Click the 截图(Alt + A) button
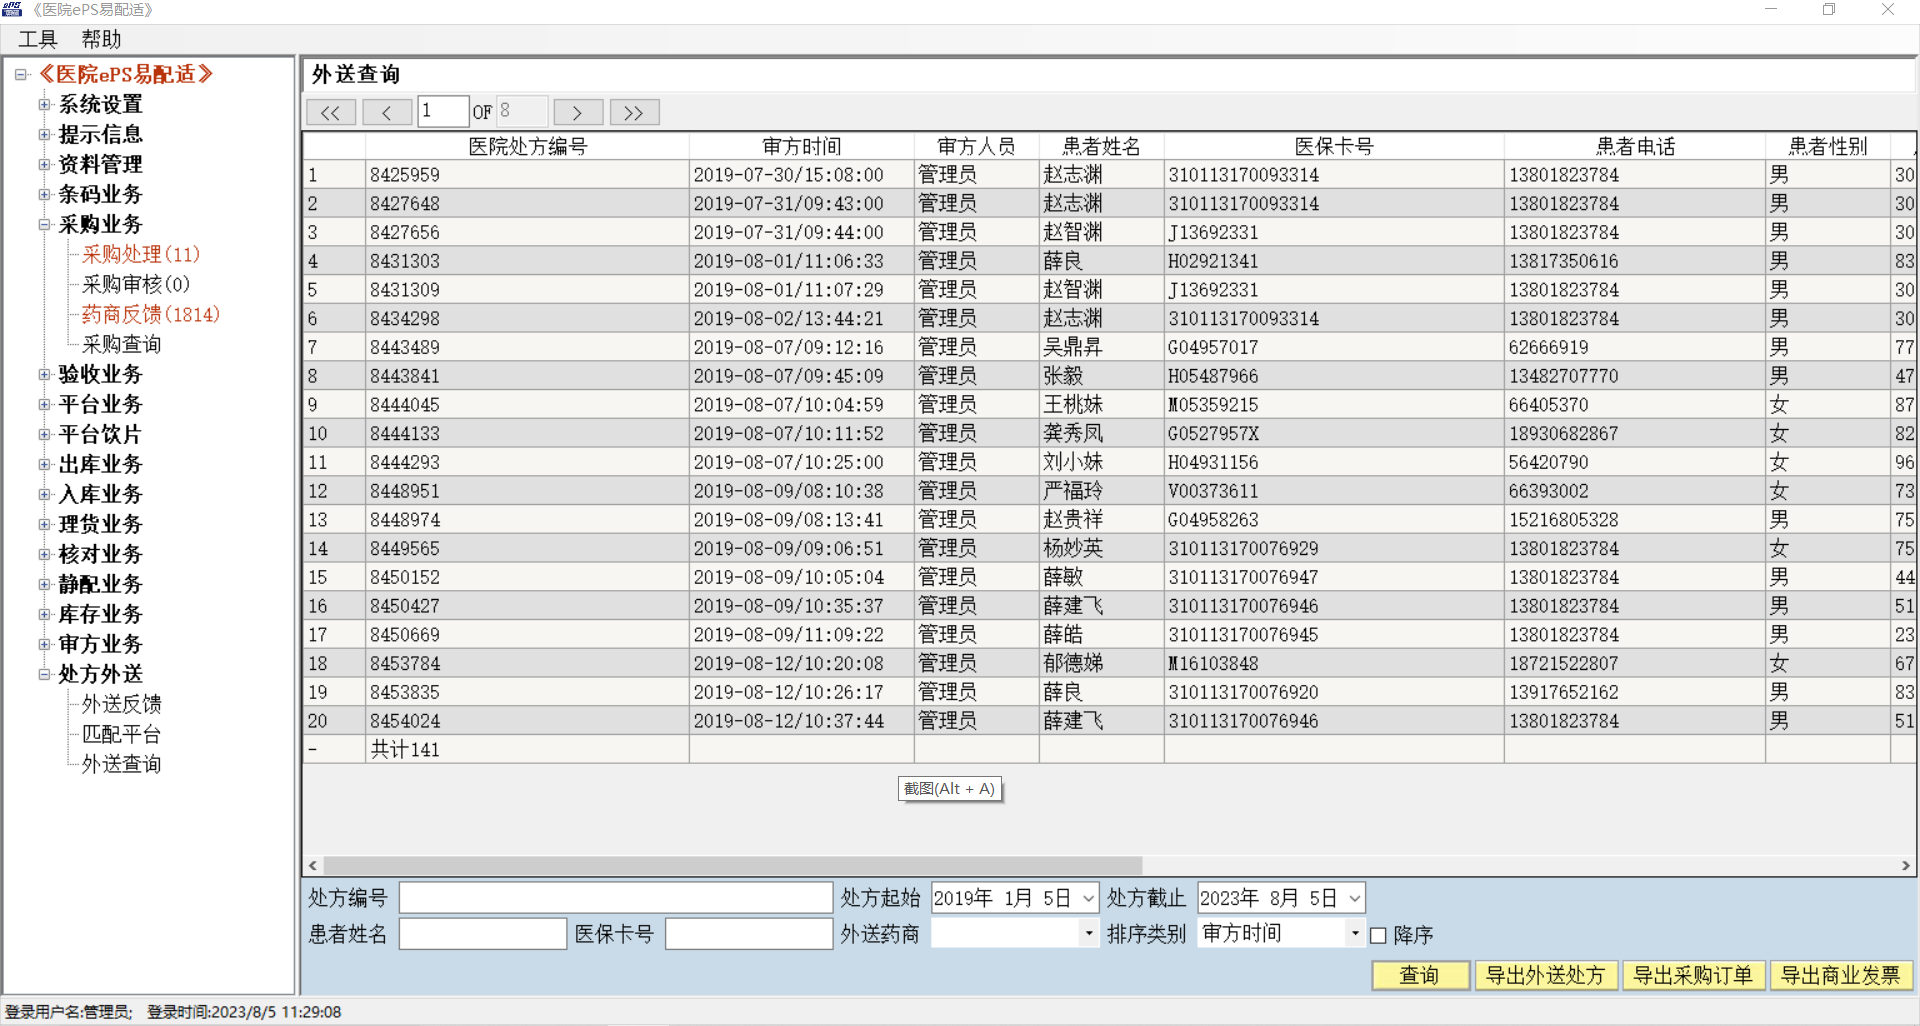 click(x=950, y=789)
